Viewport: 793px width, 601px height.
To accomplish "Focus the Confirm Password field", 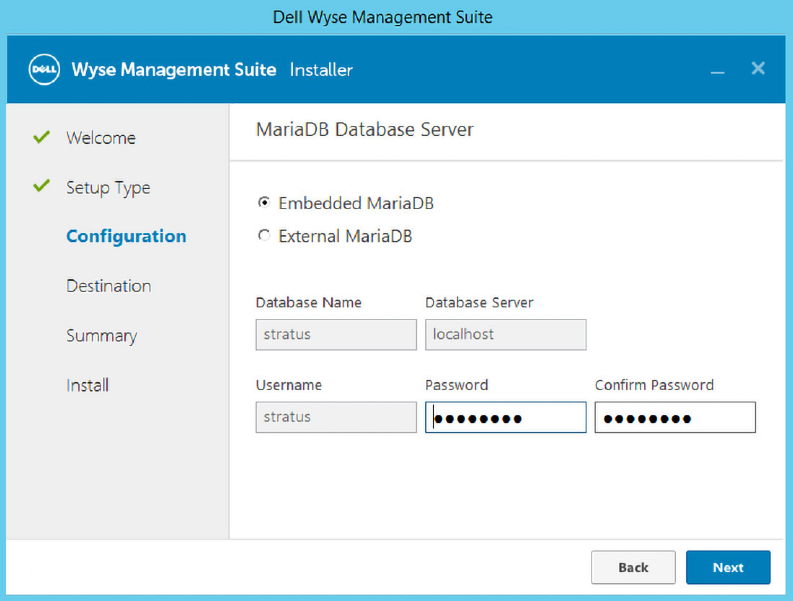I will [675, 417].
